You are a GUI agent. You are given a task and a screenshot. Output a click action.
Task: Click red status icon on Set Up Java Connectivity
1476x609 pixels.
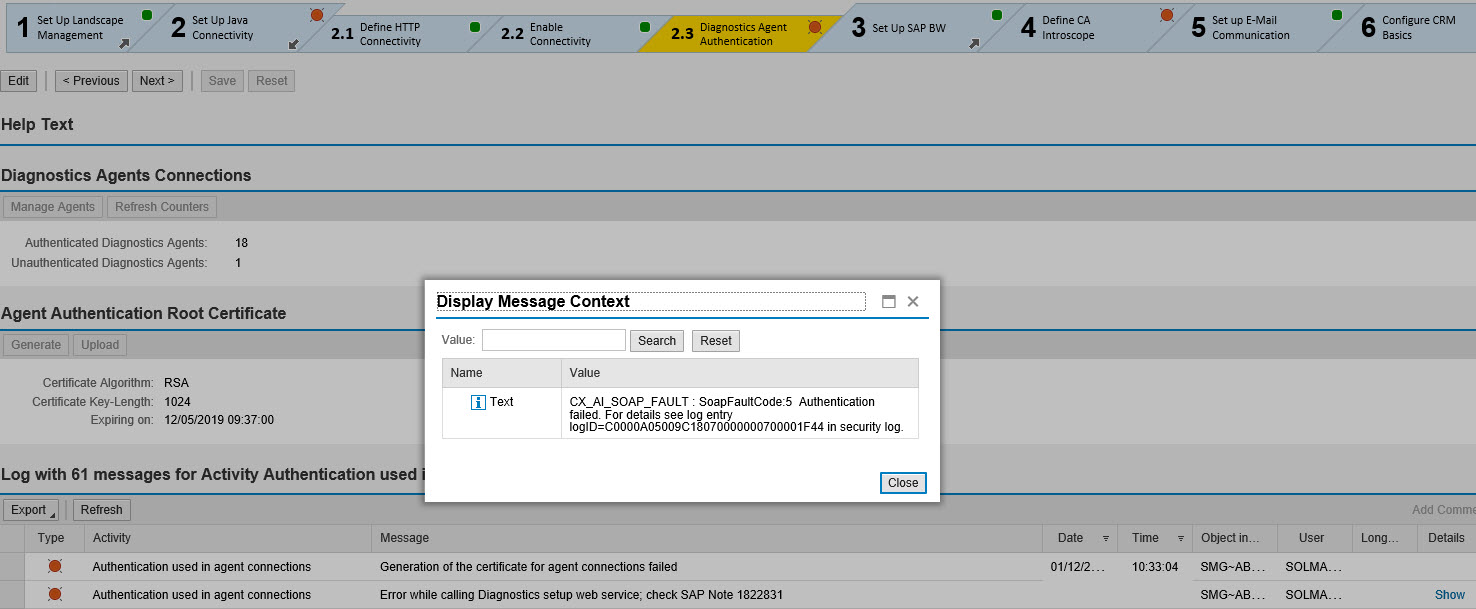click(x=317, y=15)
